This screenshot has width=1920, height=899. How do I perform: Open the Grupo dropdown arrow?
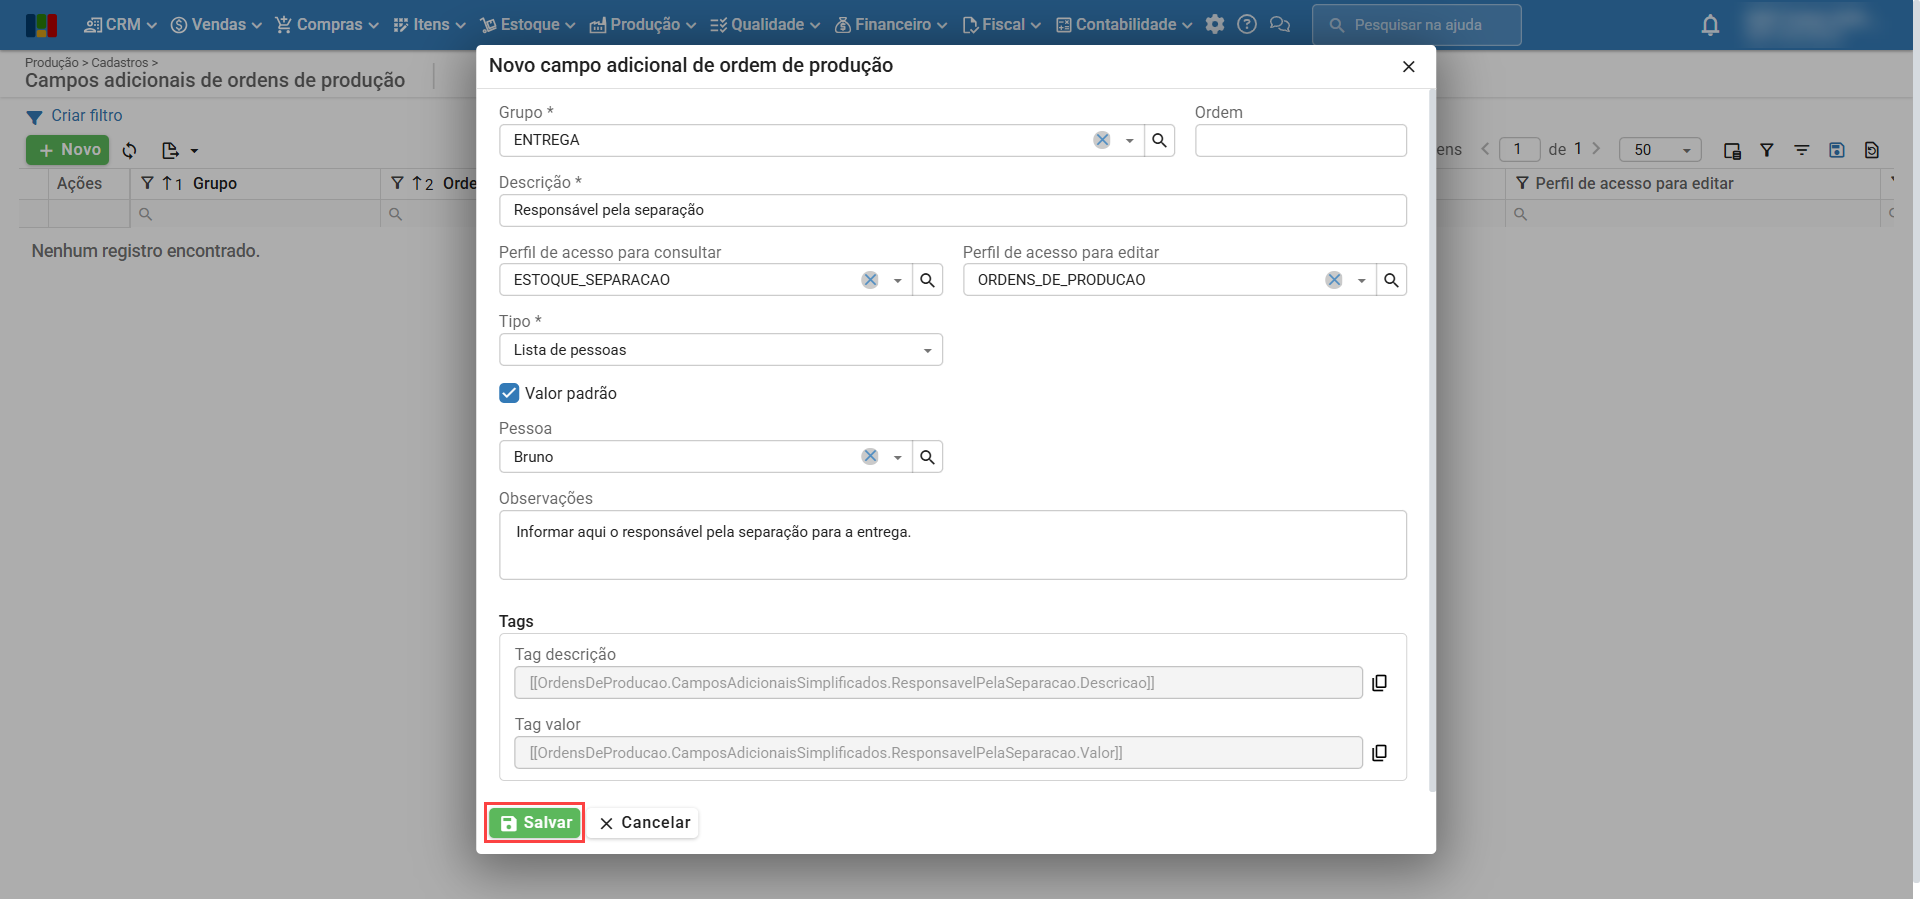pyautogui.click(x=1129, y=140)
